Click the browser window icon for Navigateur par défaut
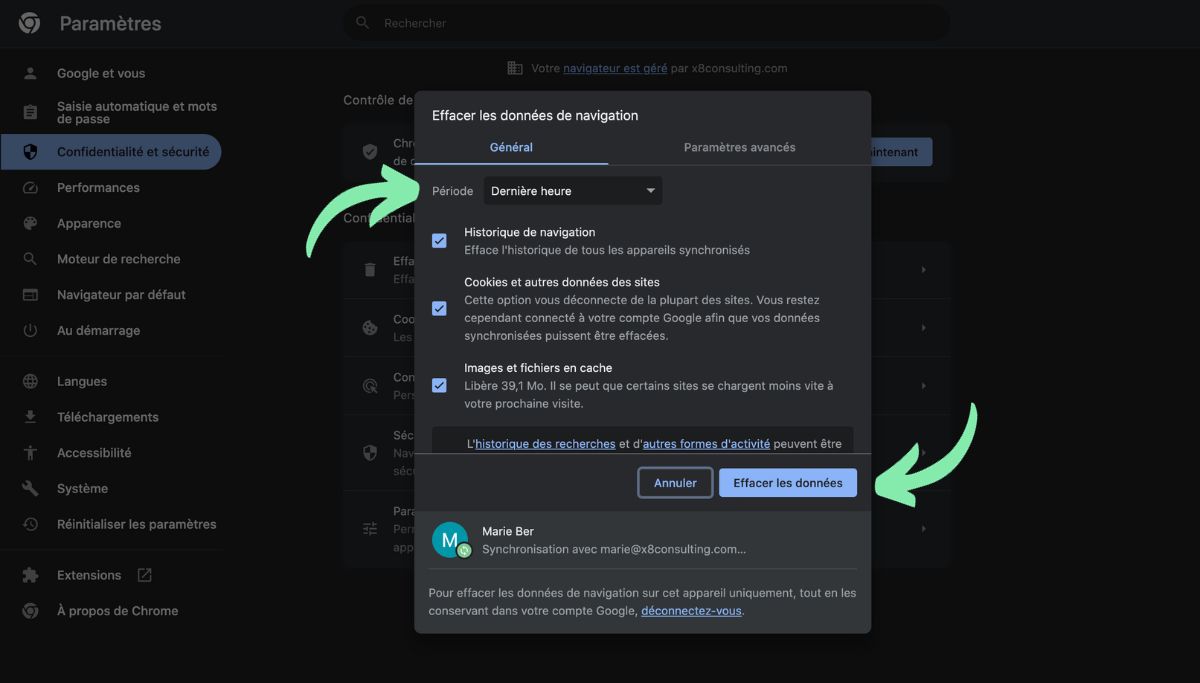This screenshot has width=1200, height=683. tap(30, 295)
